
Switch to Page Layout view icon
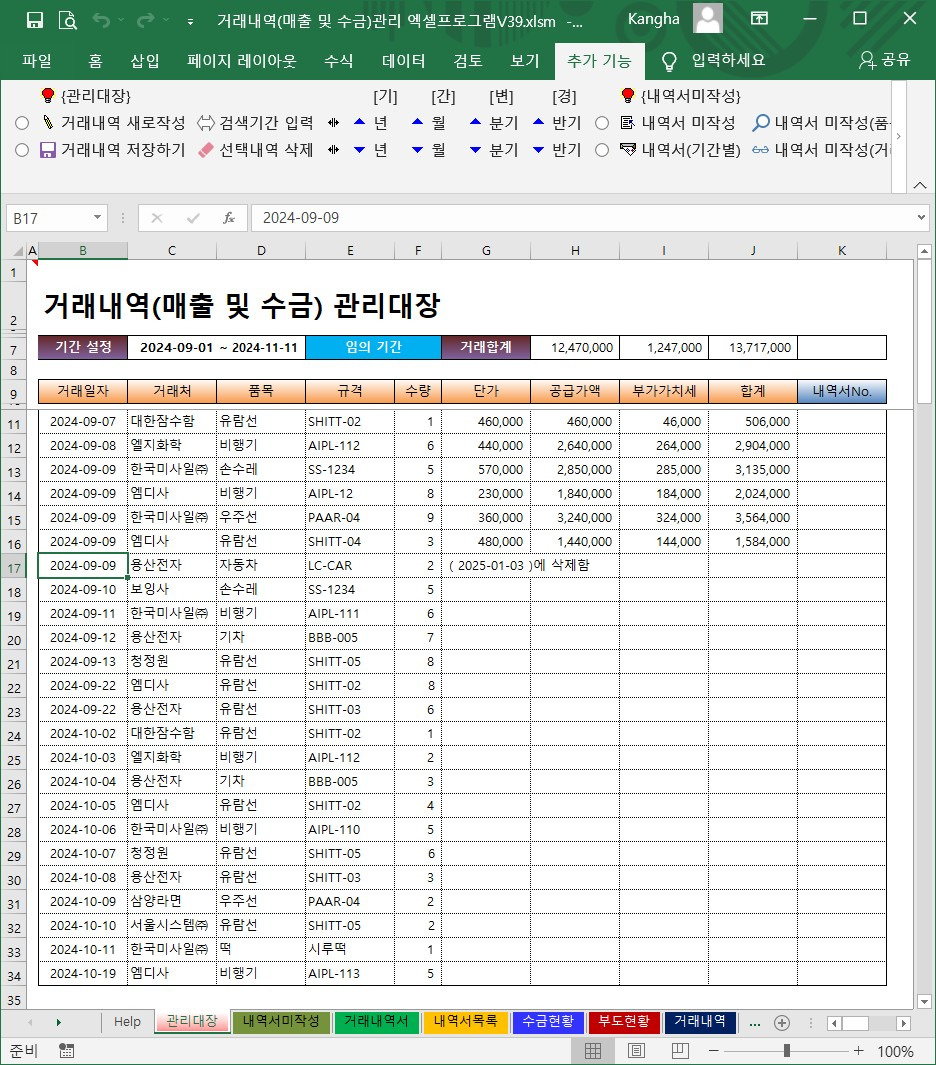[636, 1051]
